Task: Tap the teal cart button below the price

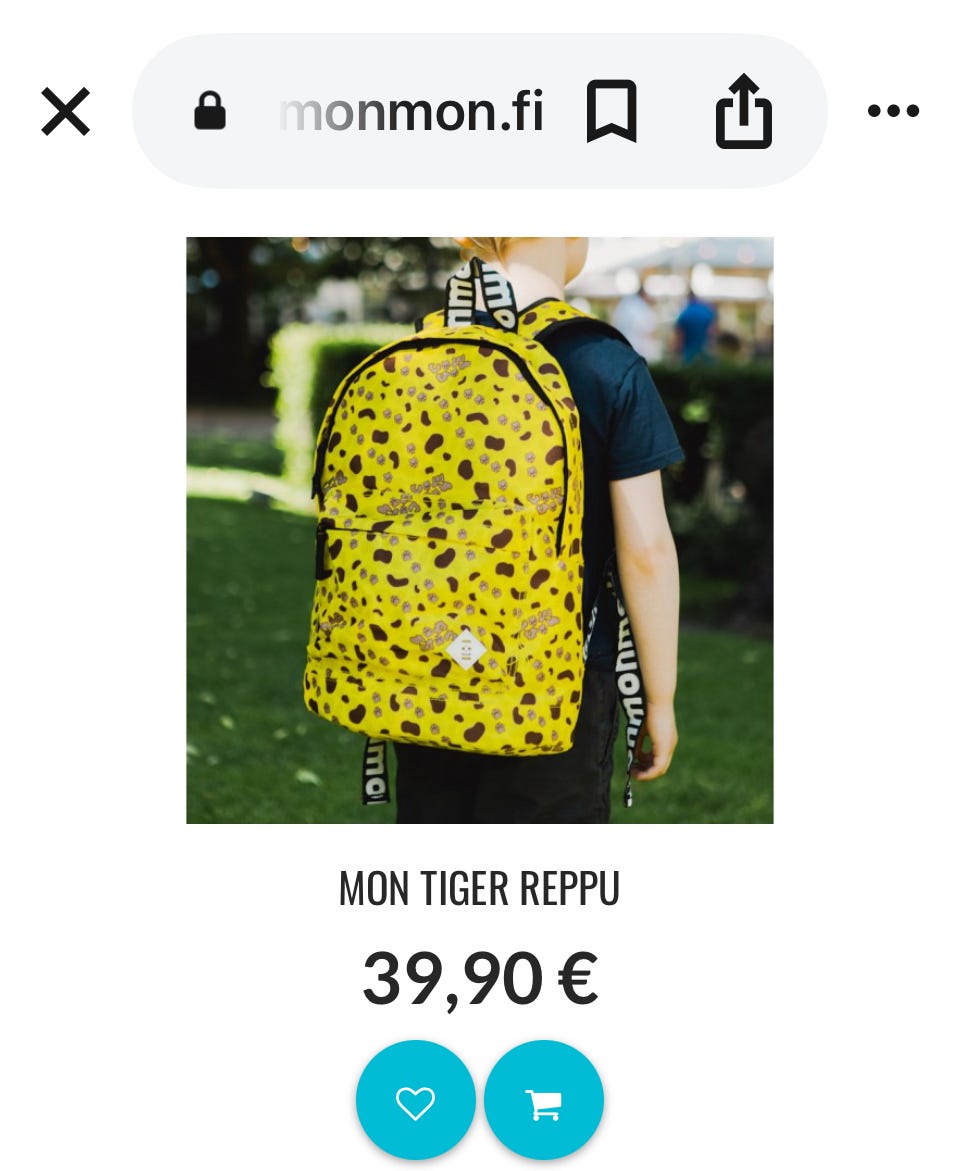Action: tap(544, 1099)
